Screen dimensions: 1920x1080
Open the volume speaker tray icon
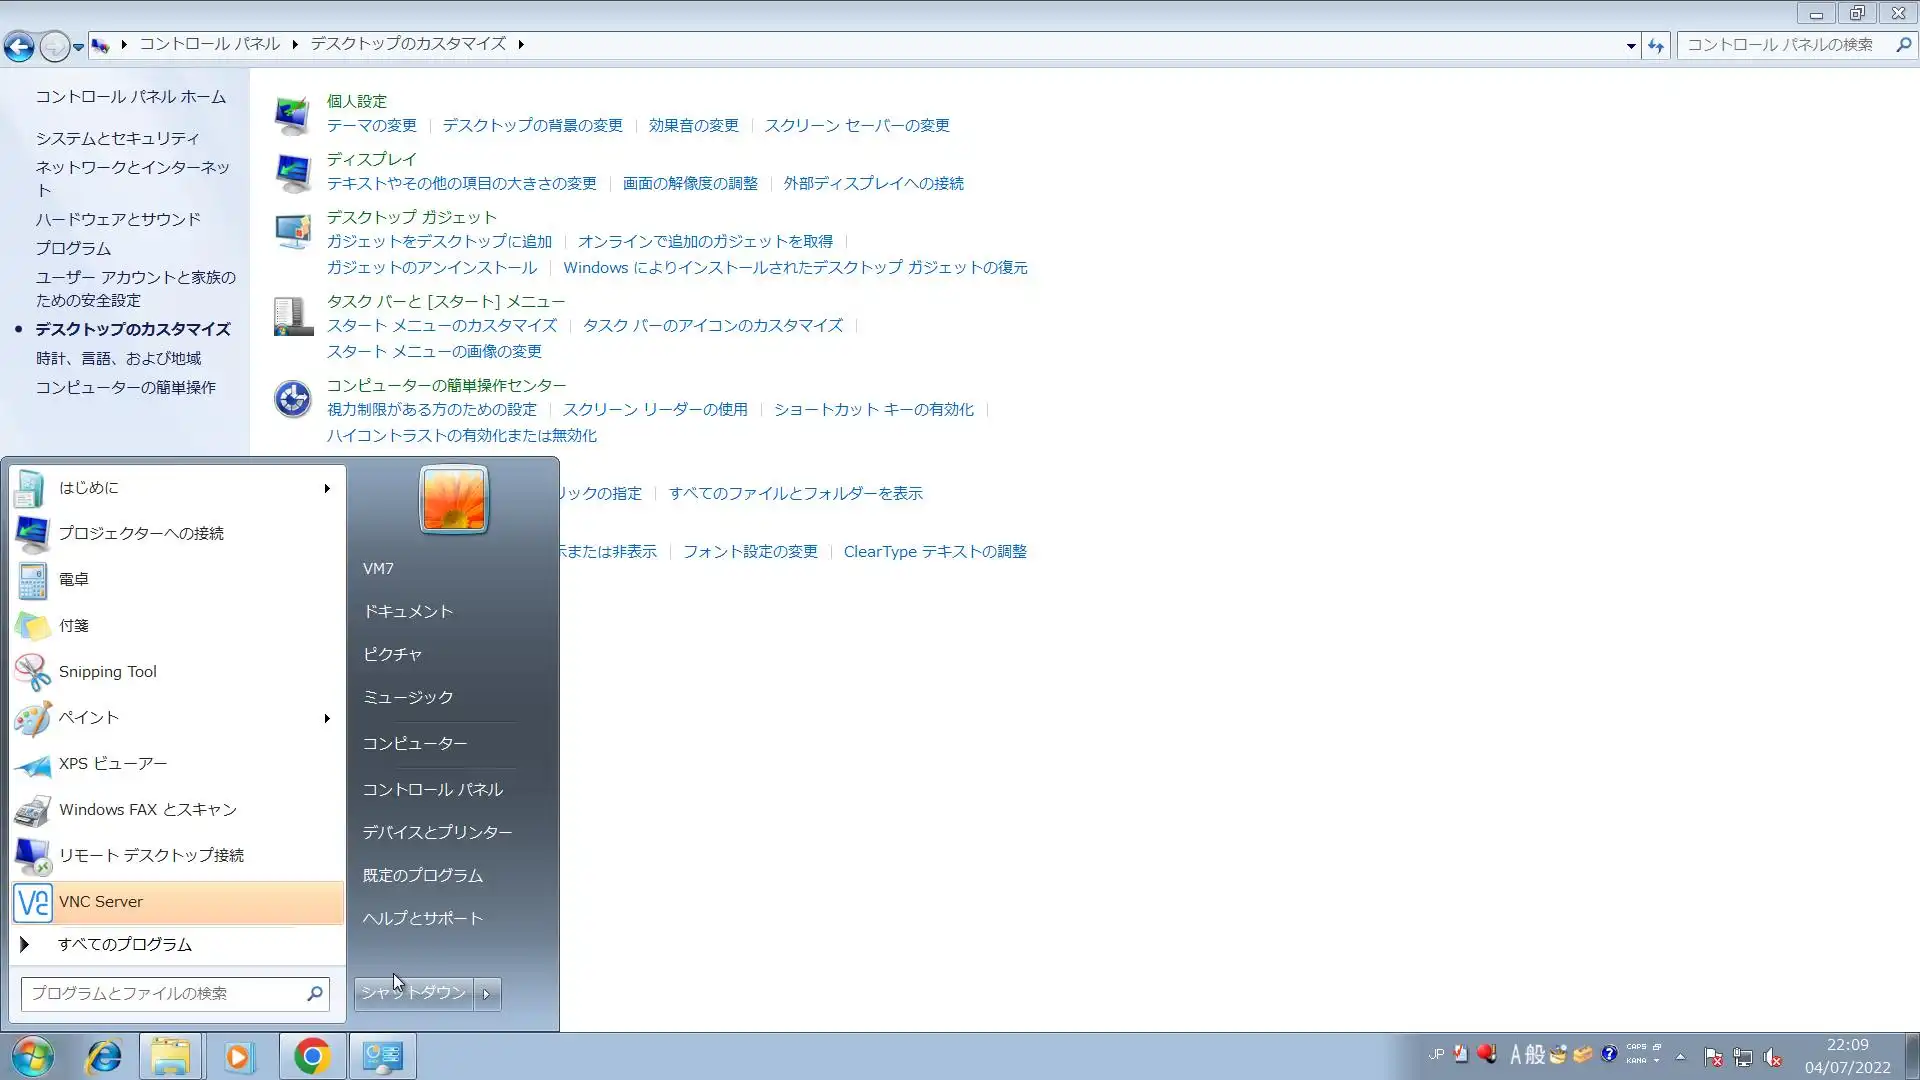pos(1772,1057)
